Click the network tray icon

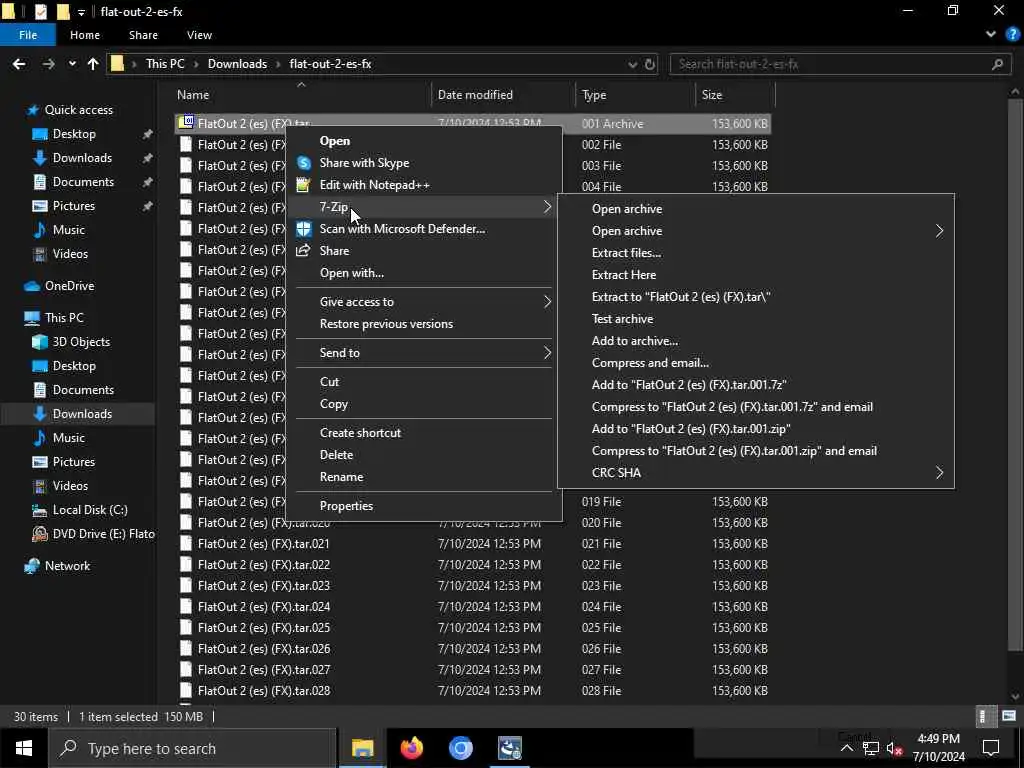click(x=870, y=748)
